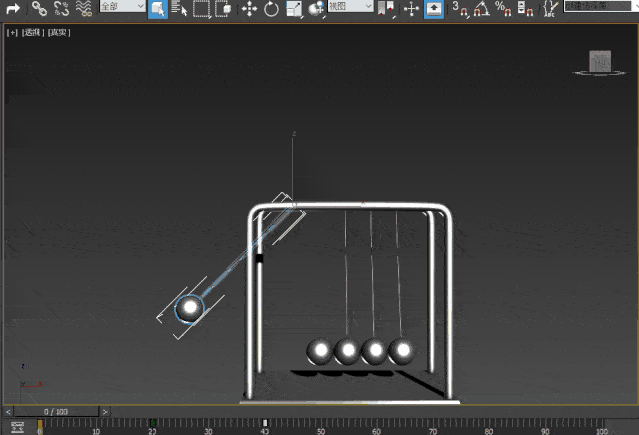Toggle Spinner Snap icon

click(x=525, y=9)
